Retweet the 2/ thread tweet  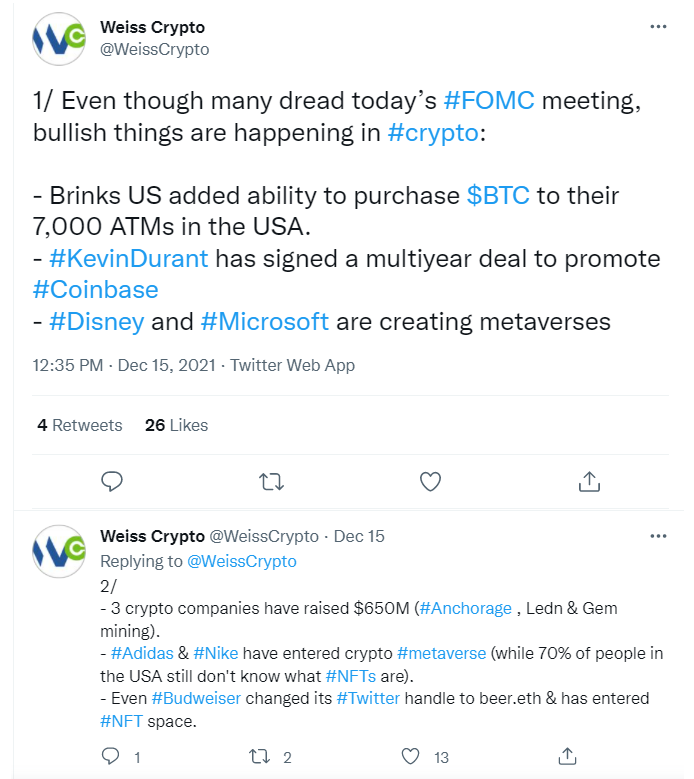pyautogui.click(x=259, y=757)
